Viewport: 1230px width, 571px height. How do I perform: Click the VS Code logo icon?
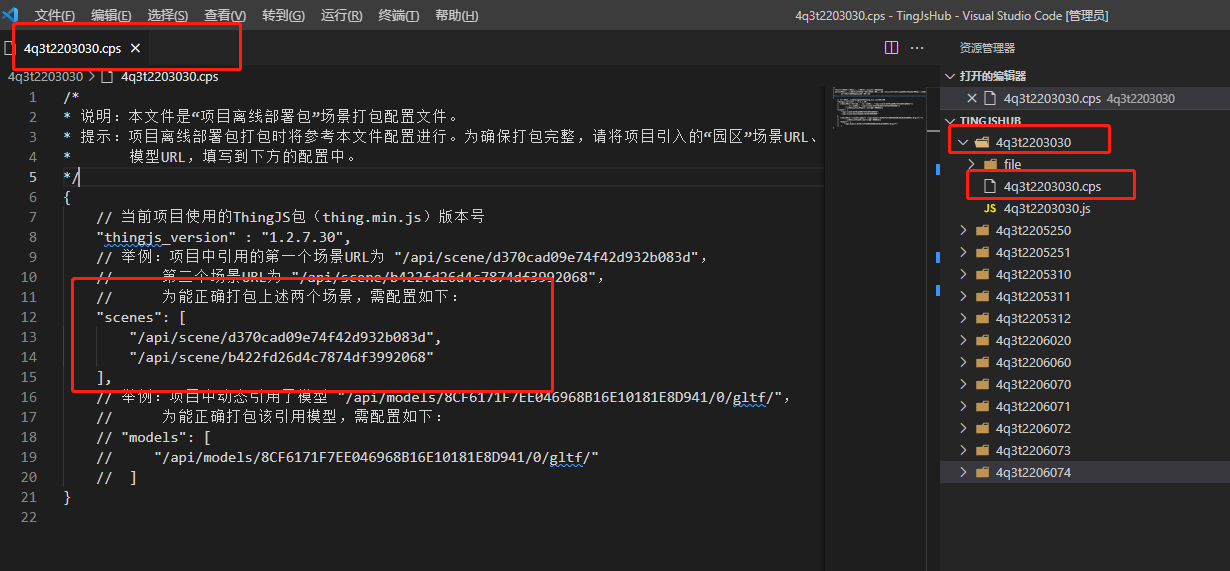(11, 15)
